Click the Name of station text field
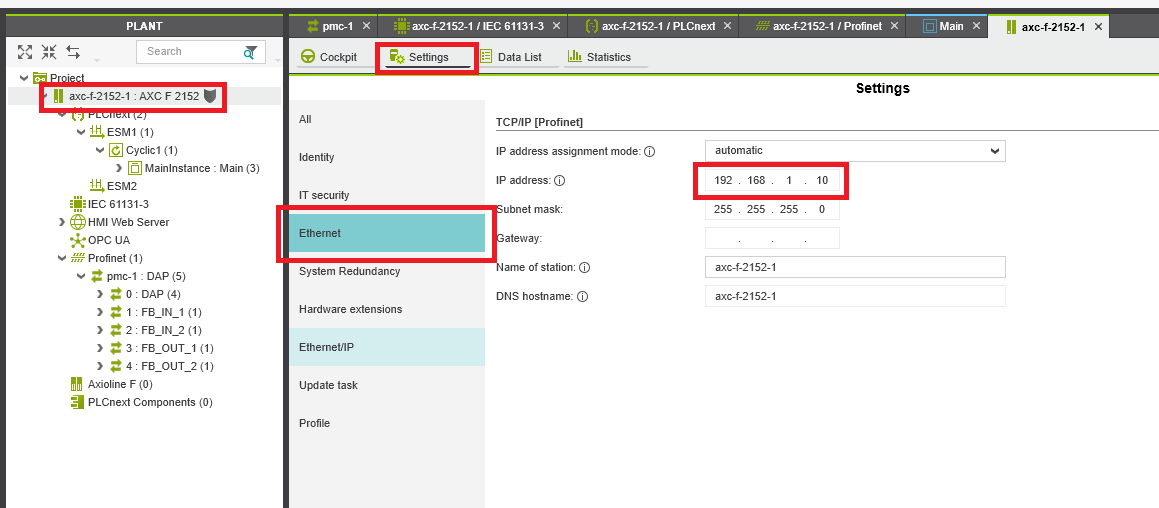 (x=854, y=267)
